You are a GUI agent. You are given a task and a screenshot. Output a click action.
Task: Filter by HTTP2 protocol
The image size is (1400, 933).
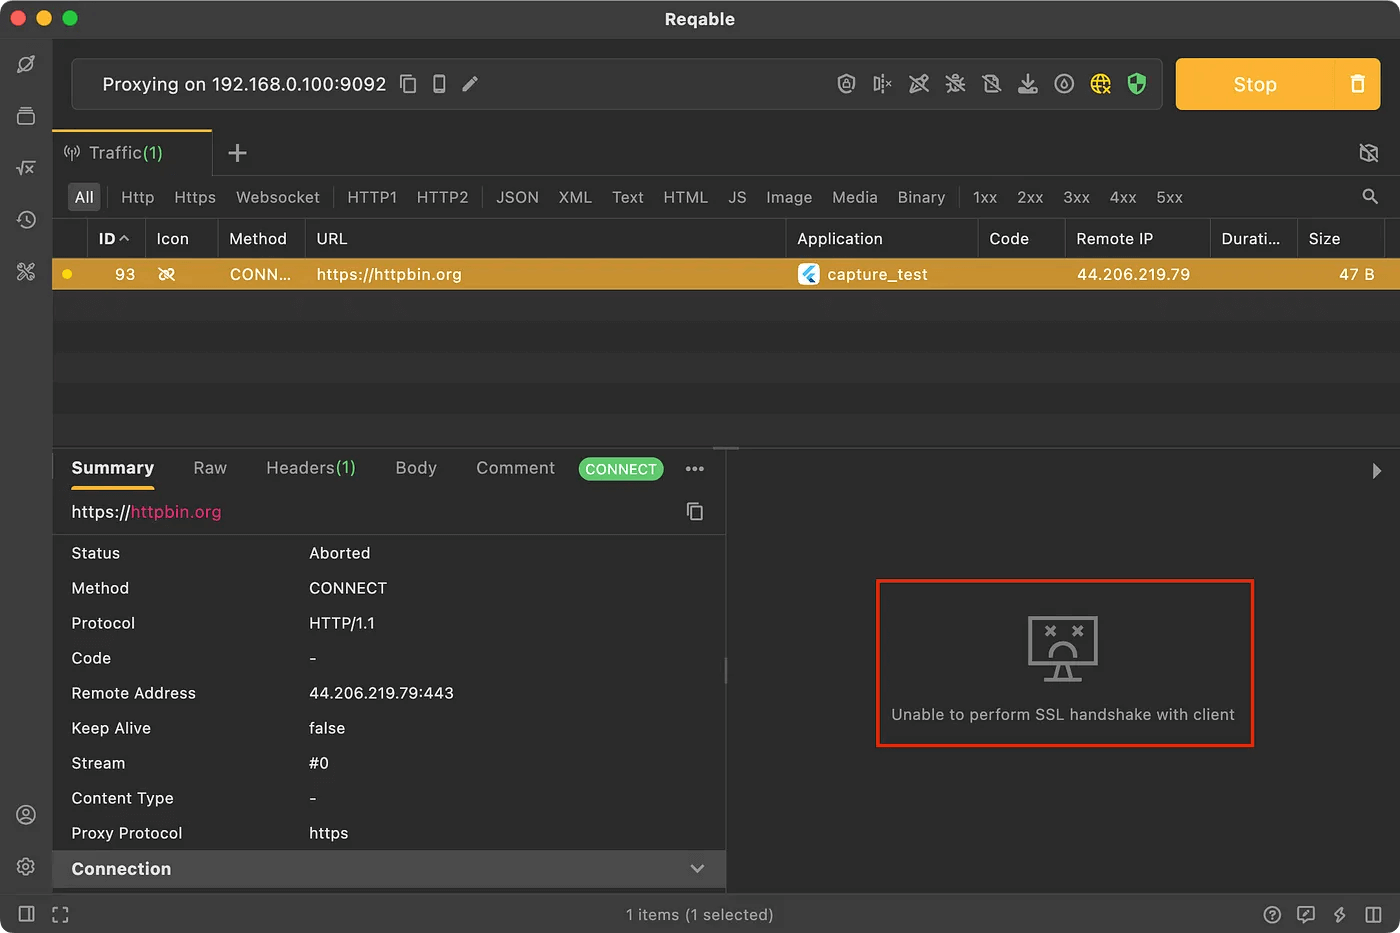click(x=442, y=198)
